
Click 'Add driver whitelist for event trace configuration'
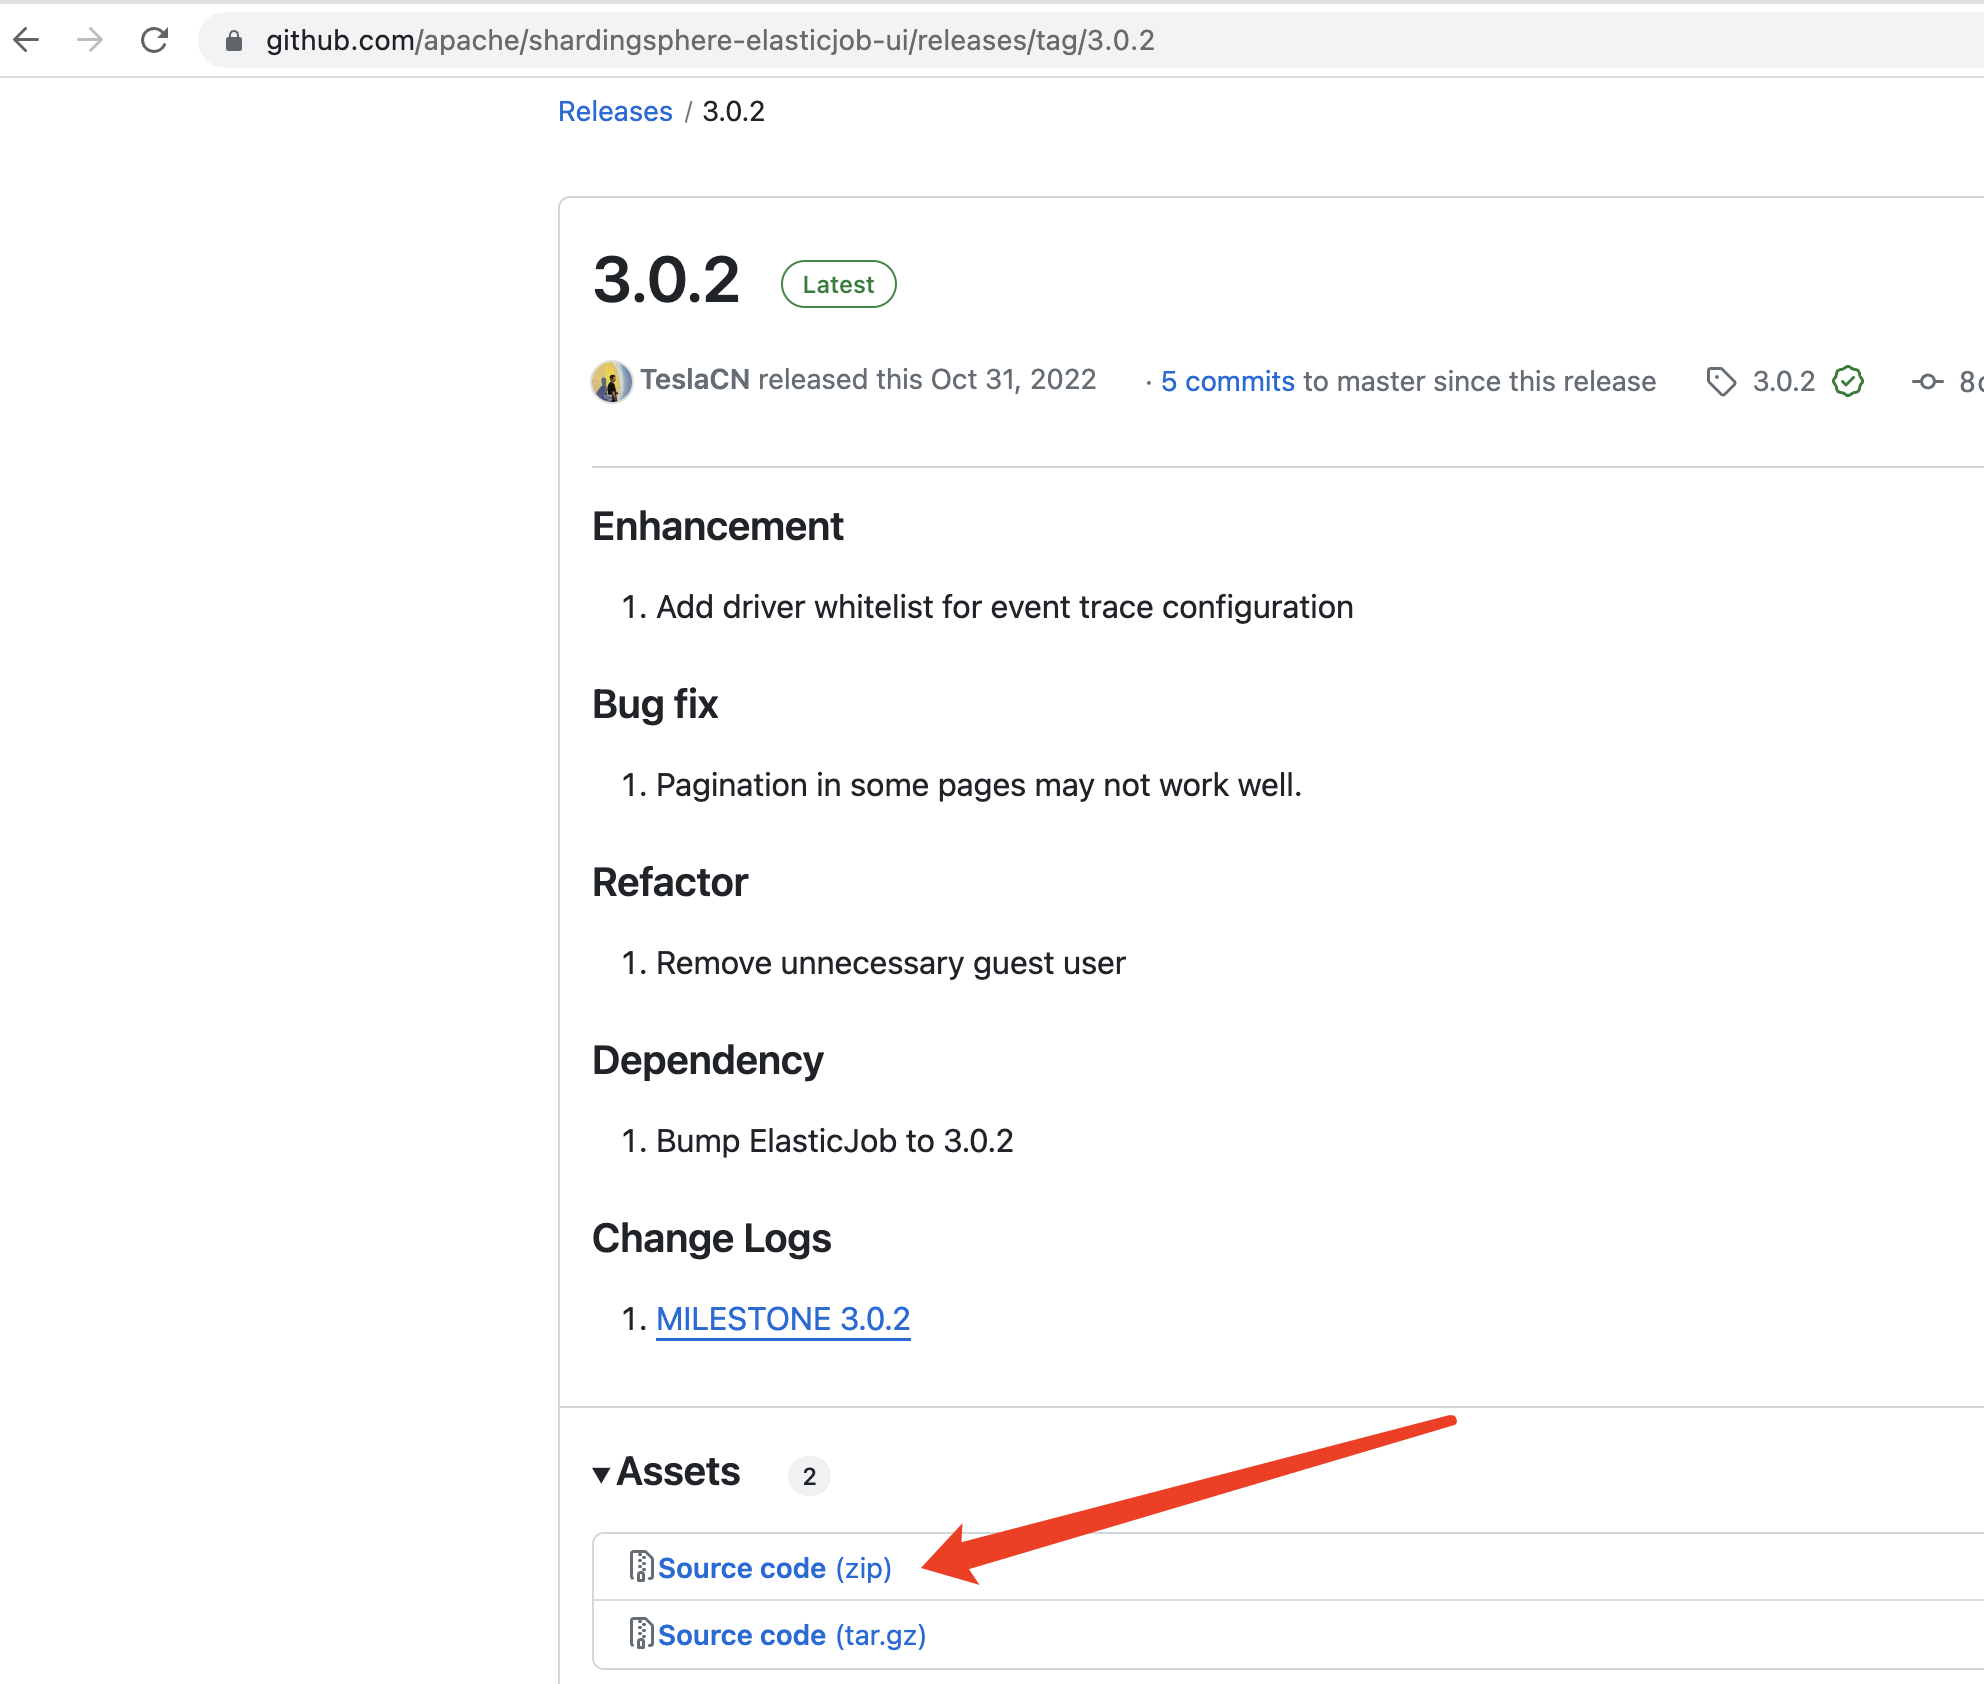pyautogui.click(x=1004, y=607)
